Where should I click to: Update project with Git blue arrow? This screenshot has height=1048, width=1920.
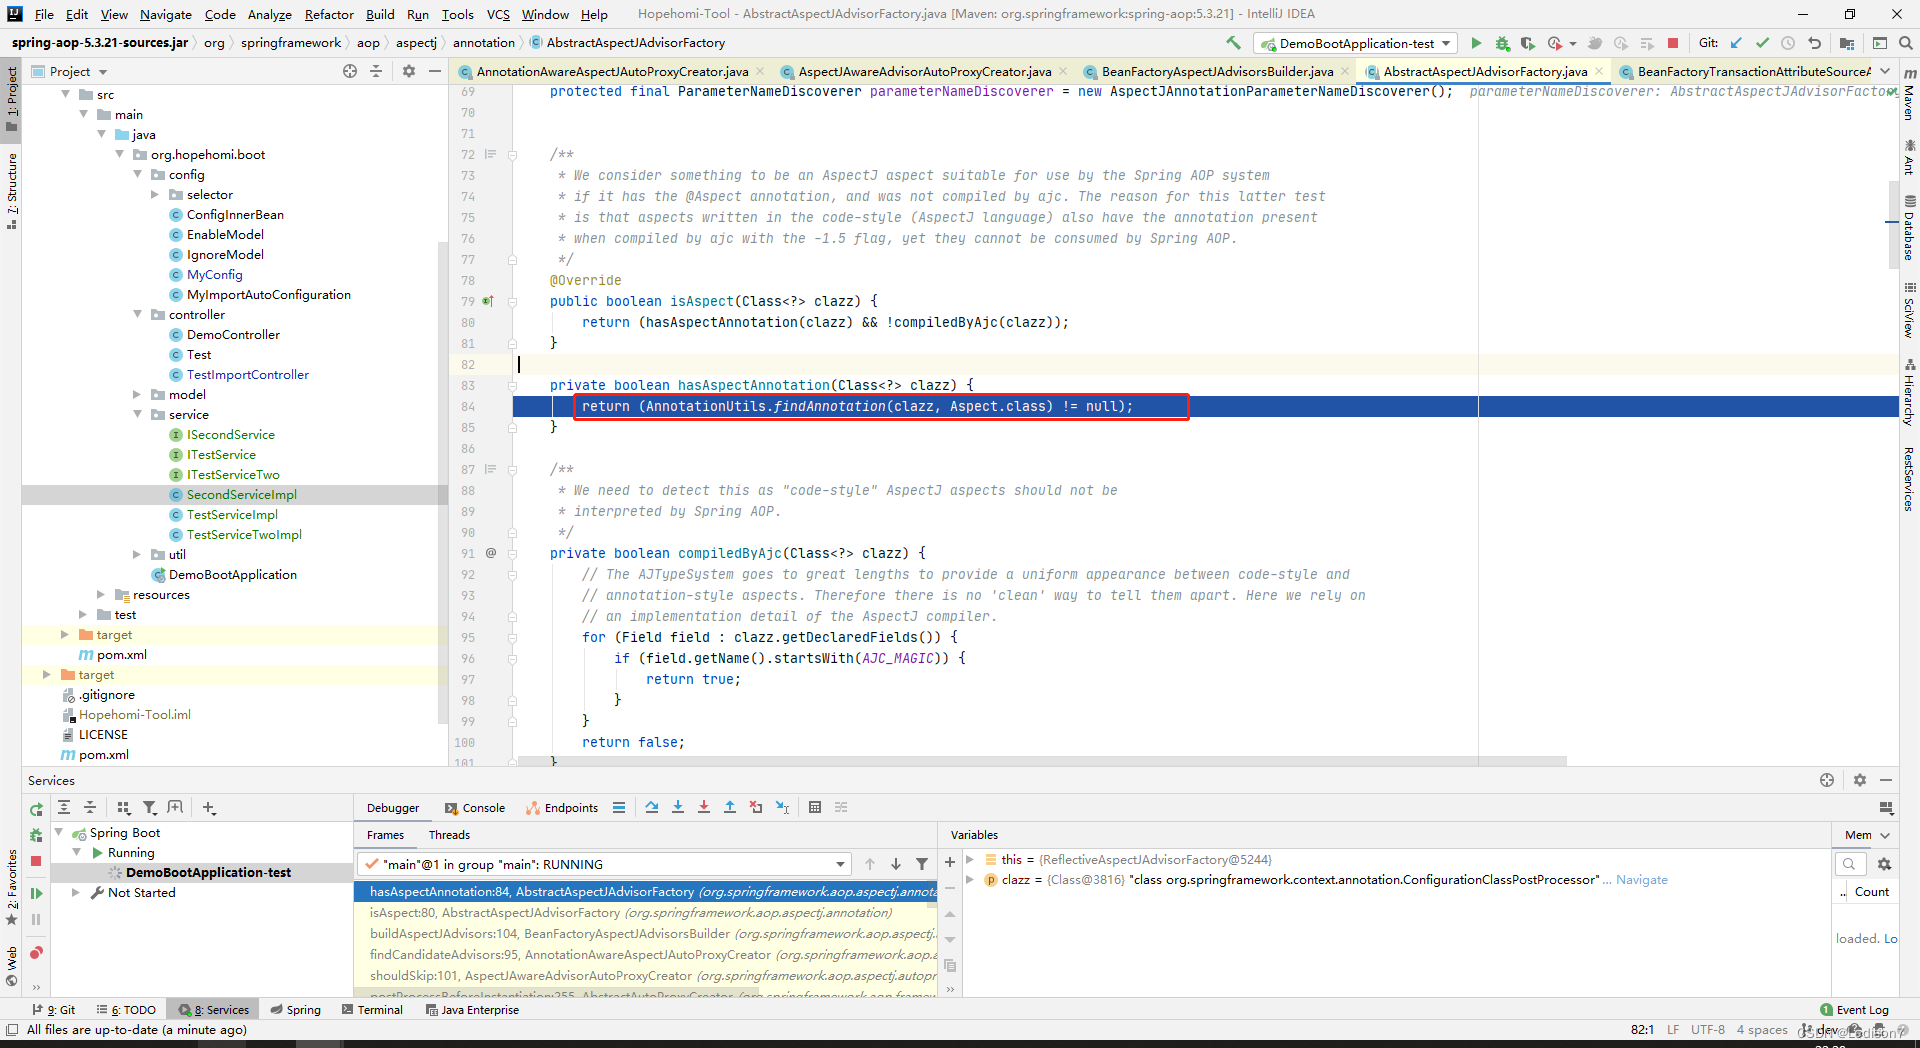point(1736,43)
